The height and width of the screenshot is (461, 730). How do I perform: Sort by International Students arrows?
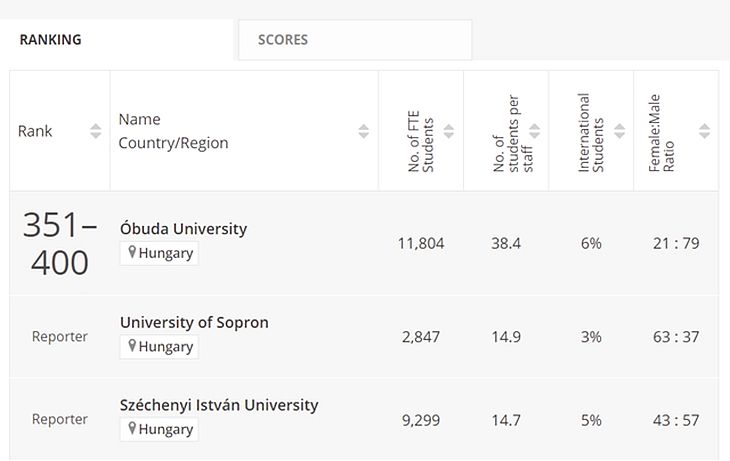pyautogui.click(x=619, y=131)
